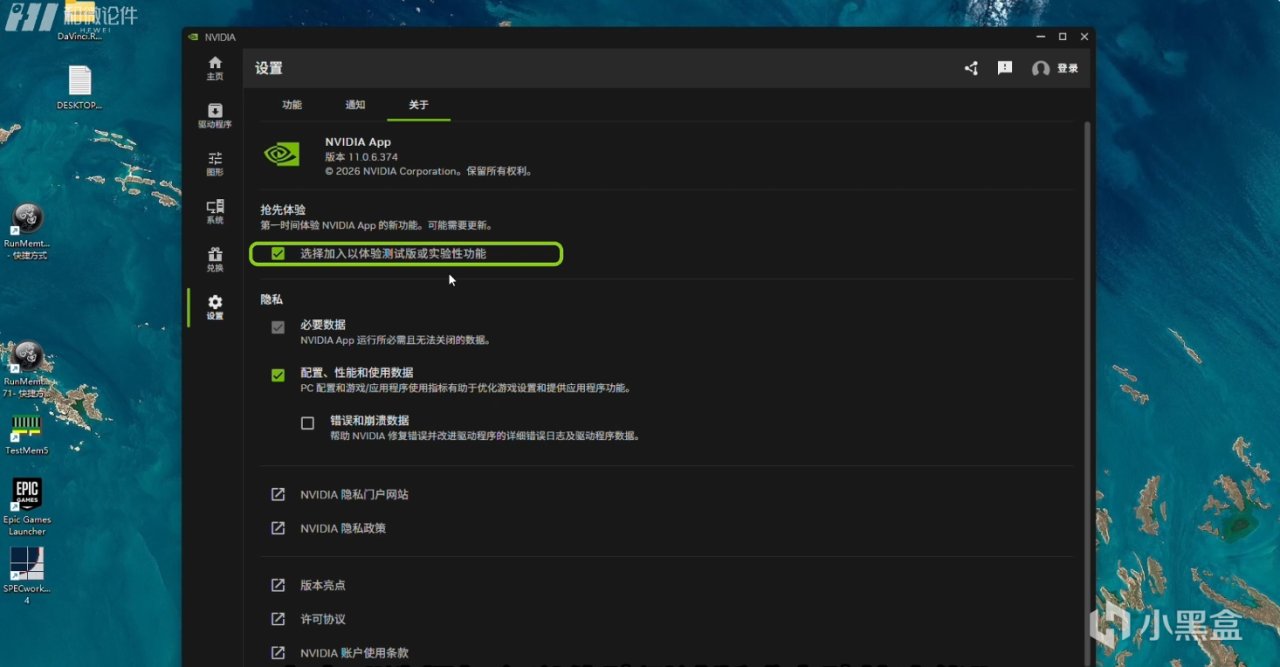Click the NVIDIA title bar logo

click(193, 38)
